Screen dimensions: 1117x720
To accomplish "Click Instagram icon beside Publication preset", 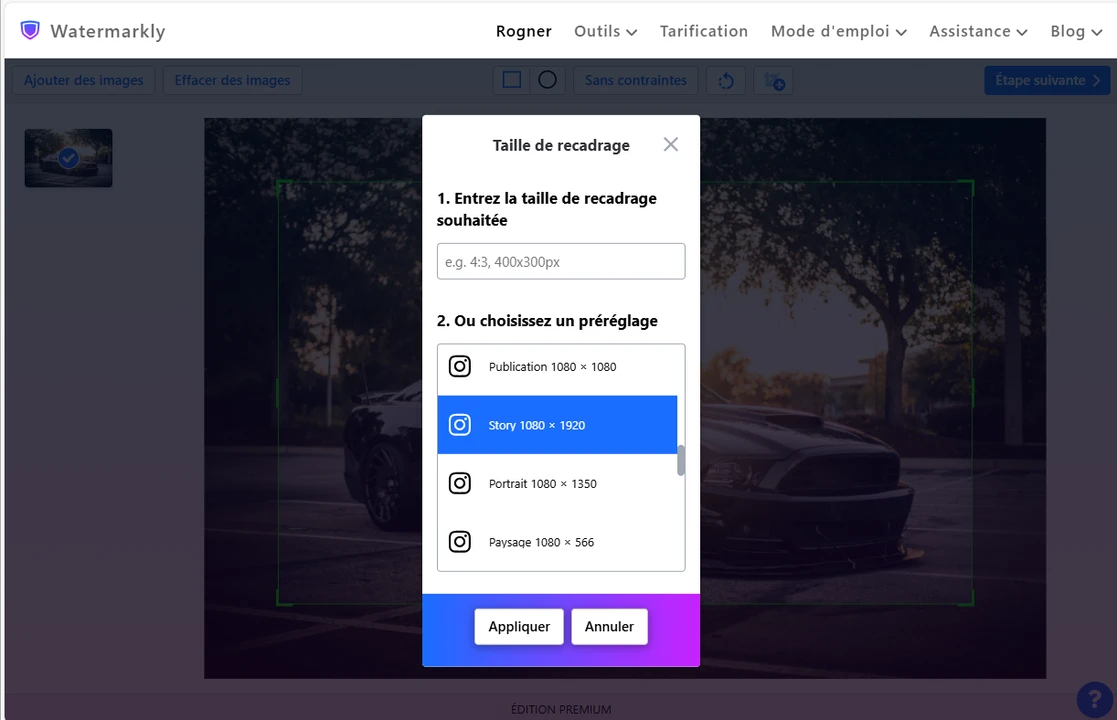I will [x=459, y=367].
